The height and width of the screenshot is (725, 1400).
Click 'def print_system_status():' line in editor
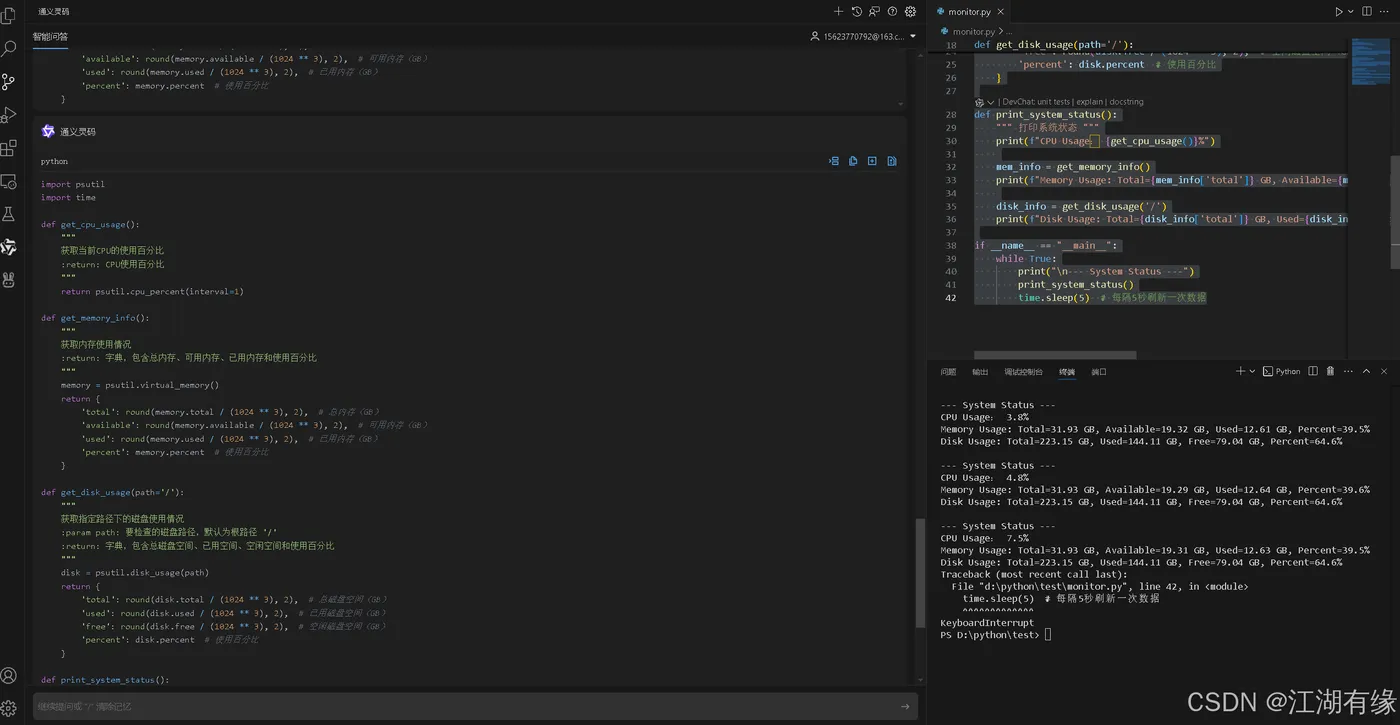click(1046, 115)
